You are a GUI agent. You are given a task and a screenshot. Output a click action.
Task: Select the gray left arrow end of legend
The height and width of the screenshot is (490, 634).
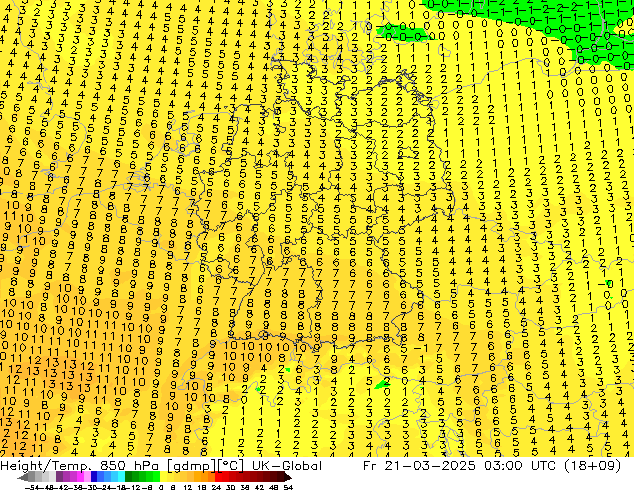[x=23, y=477]
